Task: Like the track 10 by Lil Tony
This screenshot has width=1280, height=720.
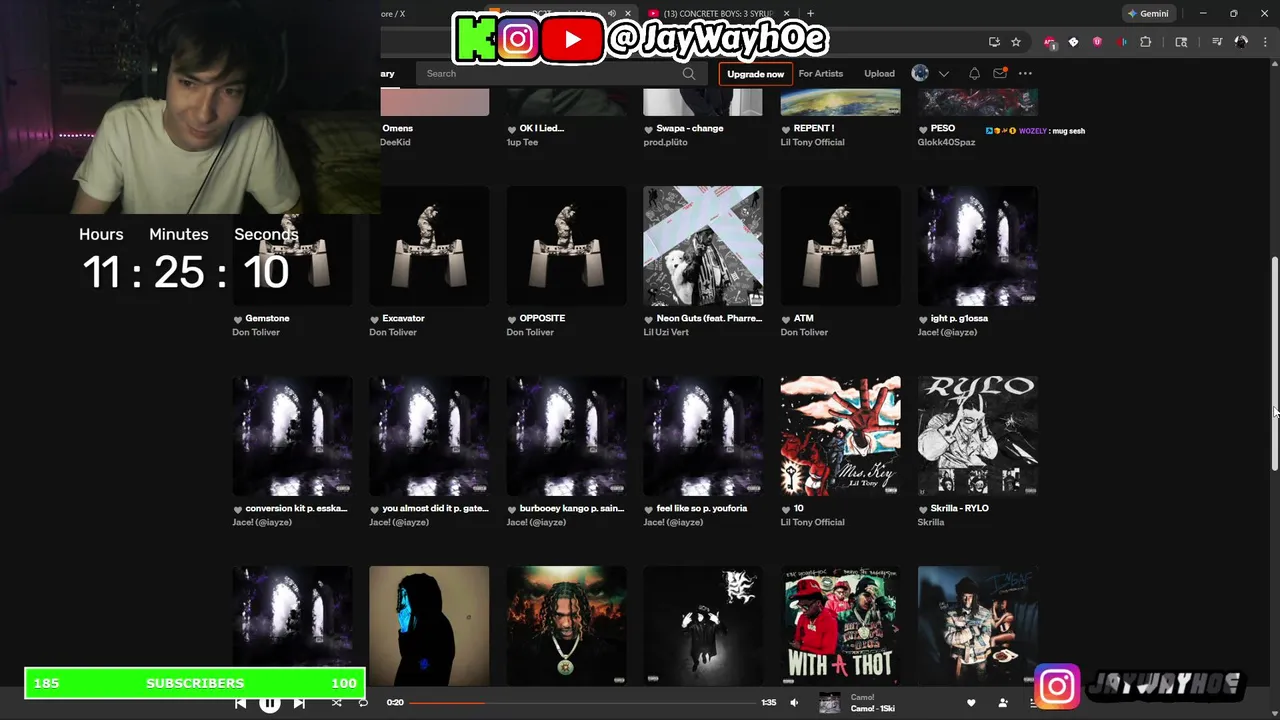Action: (786, 509)
